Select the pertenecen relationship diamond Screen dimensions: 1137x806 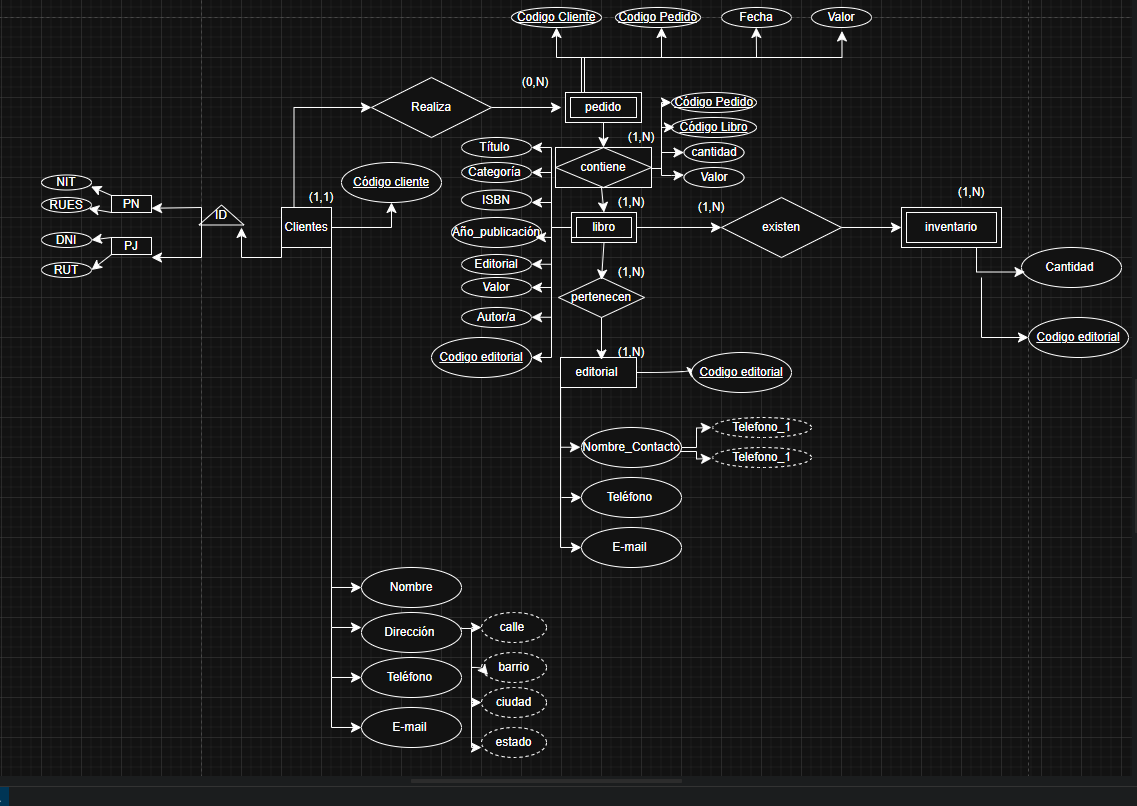point(601,297)
